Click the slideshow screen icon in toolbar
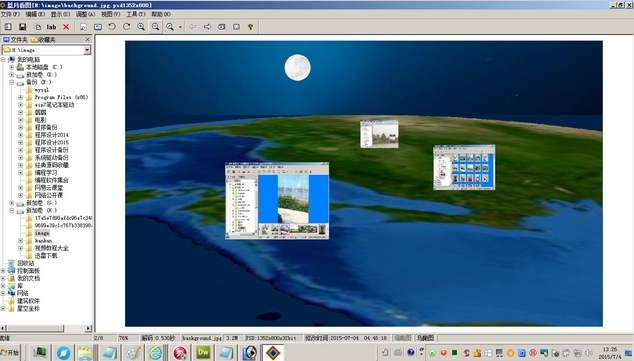The height and width of the screenshot is (361, 634). click(x=97, y=27)
